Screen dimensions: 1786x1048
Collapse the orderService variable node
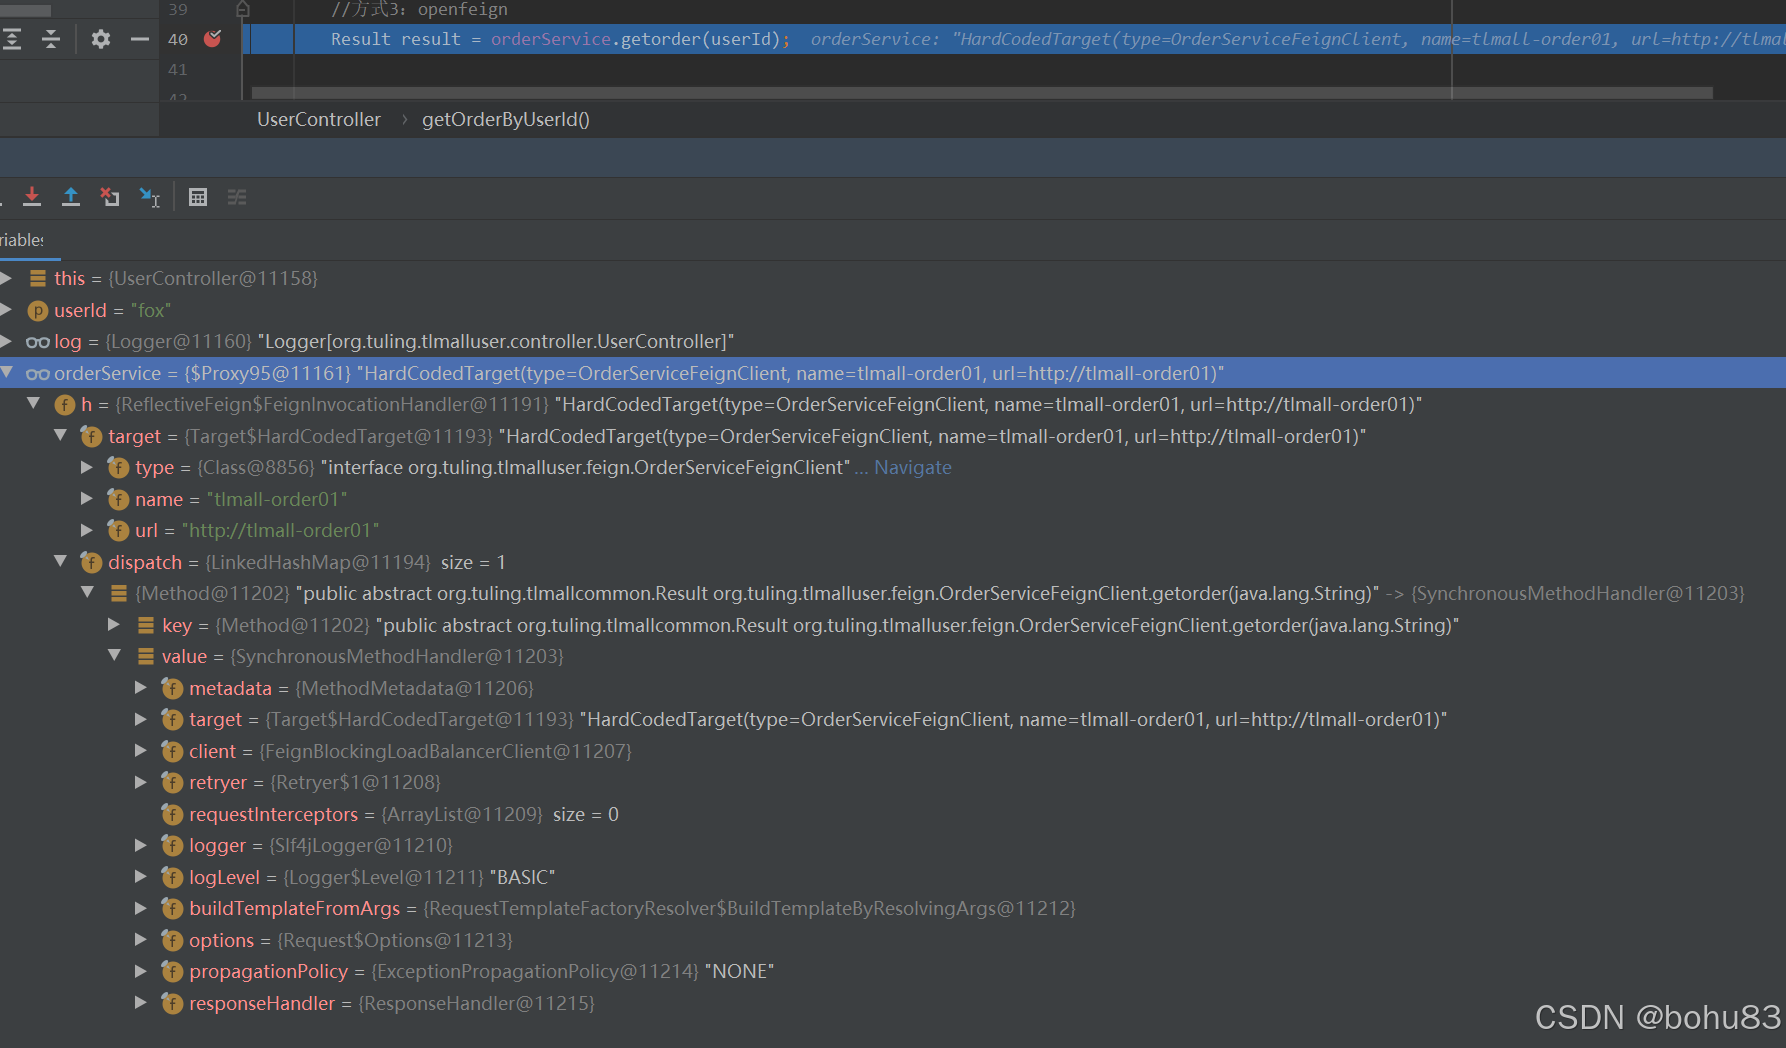tap(8, 372)
